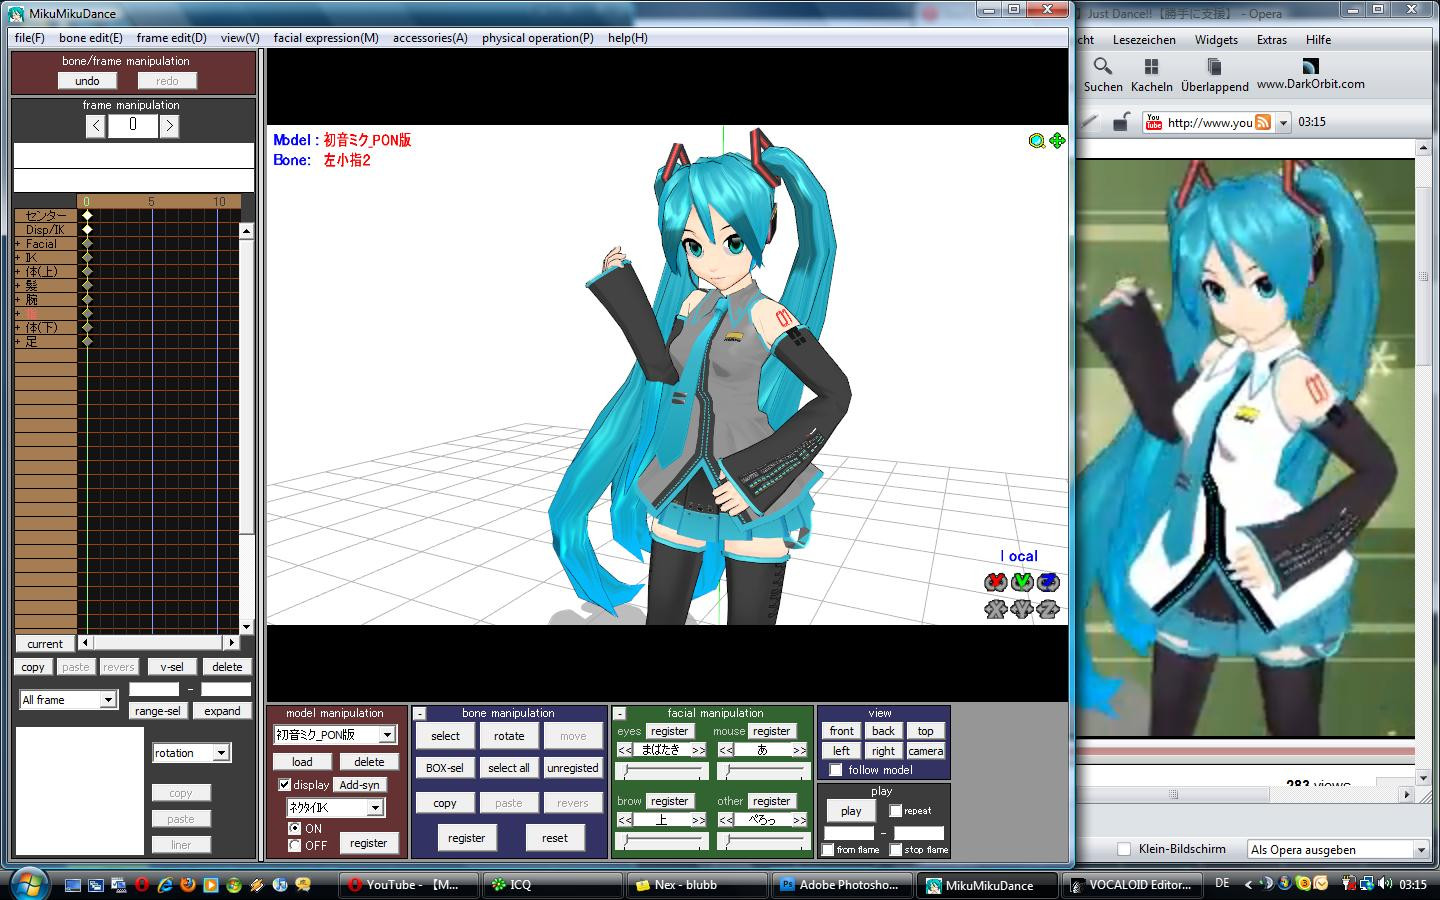Open the DarkOrbit bookmark icon in Opera
Image resolution: width=1440 pixels, height=900 pixels.
[x=1310, y=66]
